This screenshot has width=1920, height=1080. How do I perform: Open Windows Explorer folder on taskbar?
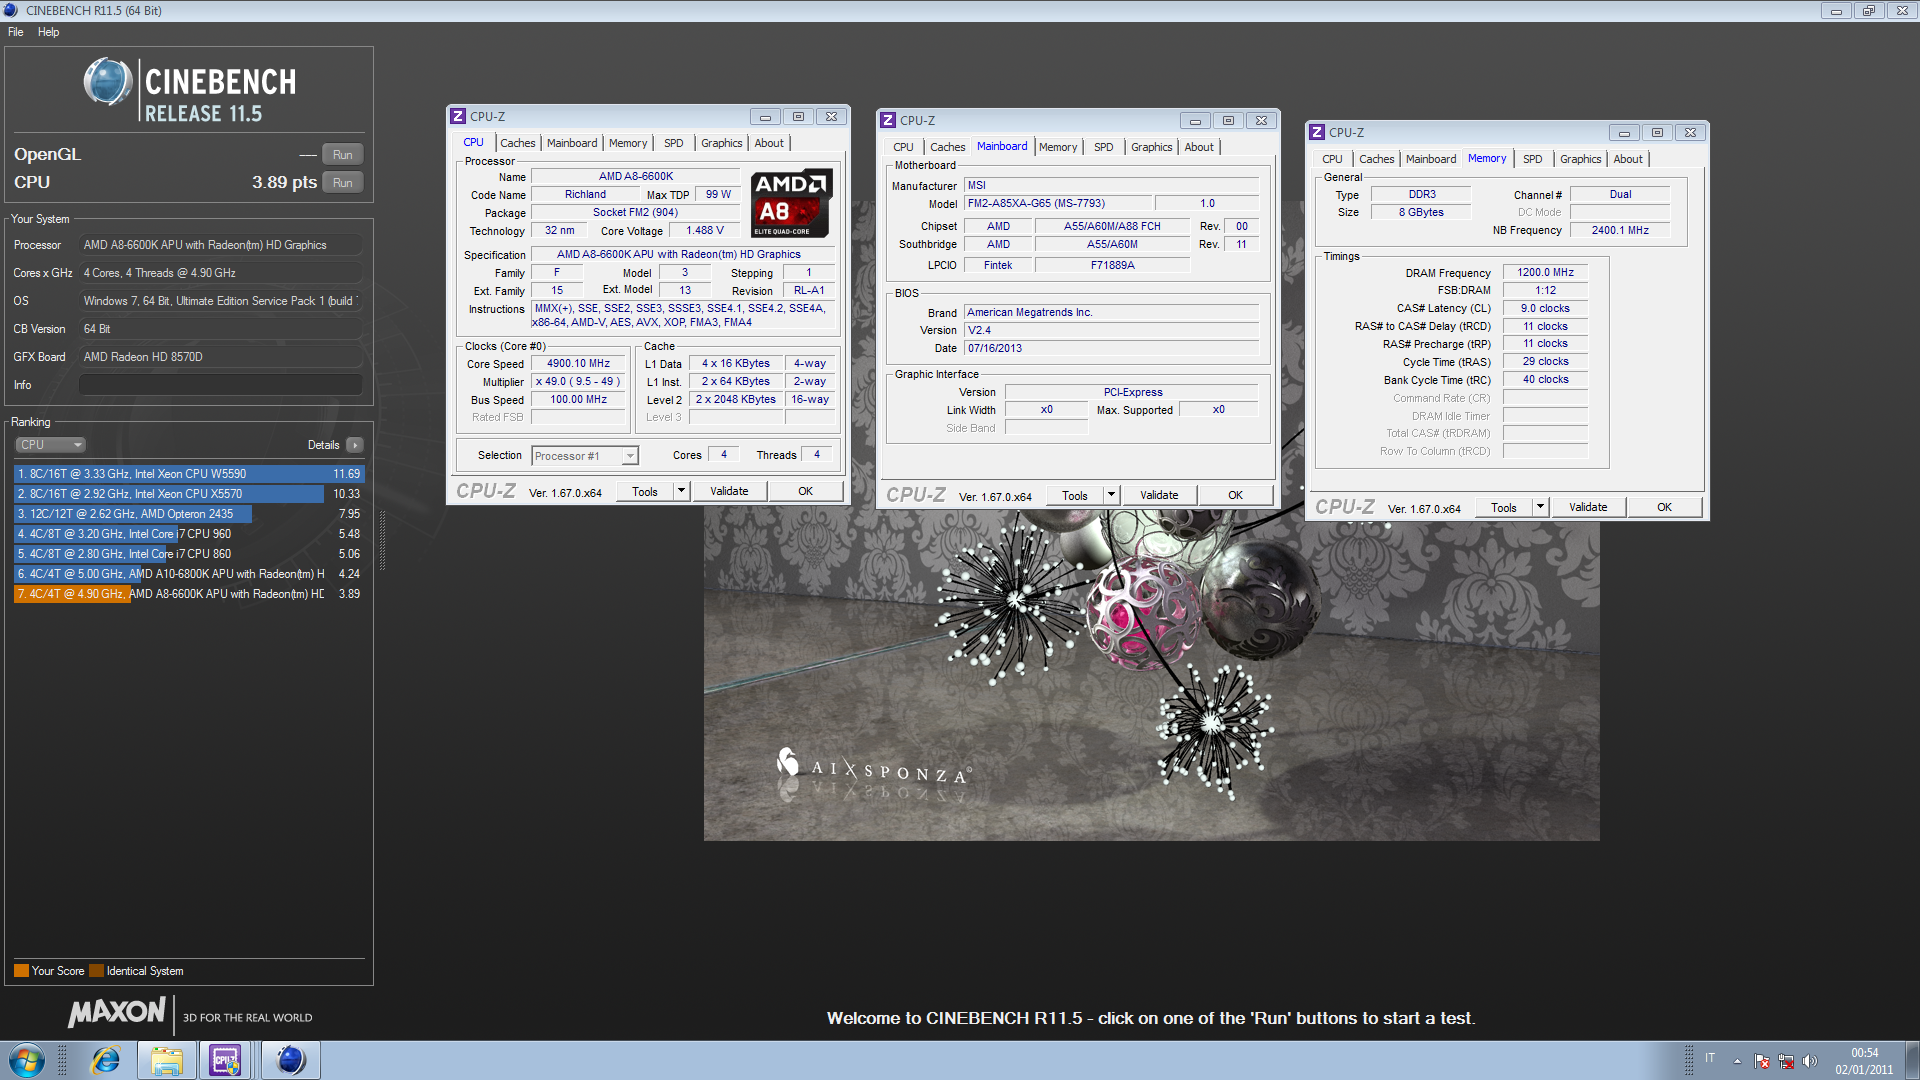coord(166,1060)
